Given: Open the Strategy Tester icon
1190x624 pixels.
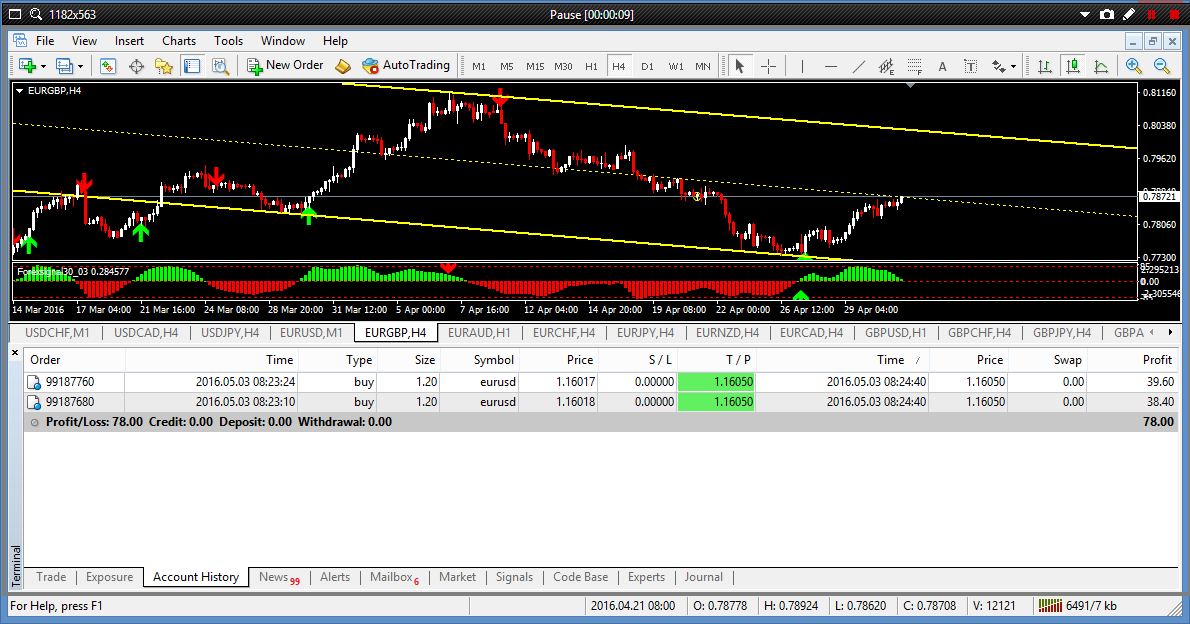Looking at the screenshot, I should click(220, 66).
